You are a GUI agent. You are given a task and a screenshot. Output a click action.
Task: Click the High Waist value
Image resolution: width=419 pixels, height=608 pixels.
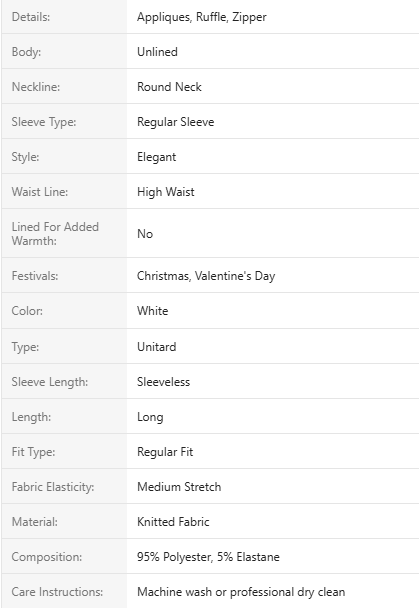(x=166, y=192)
